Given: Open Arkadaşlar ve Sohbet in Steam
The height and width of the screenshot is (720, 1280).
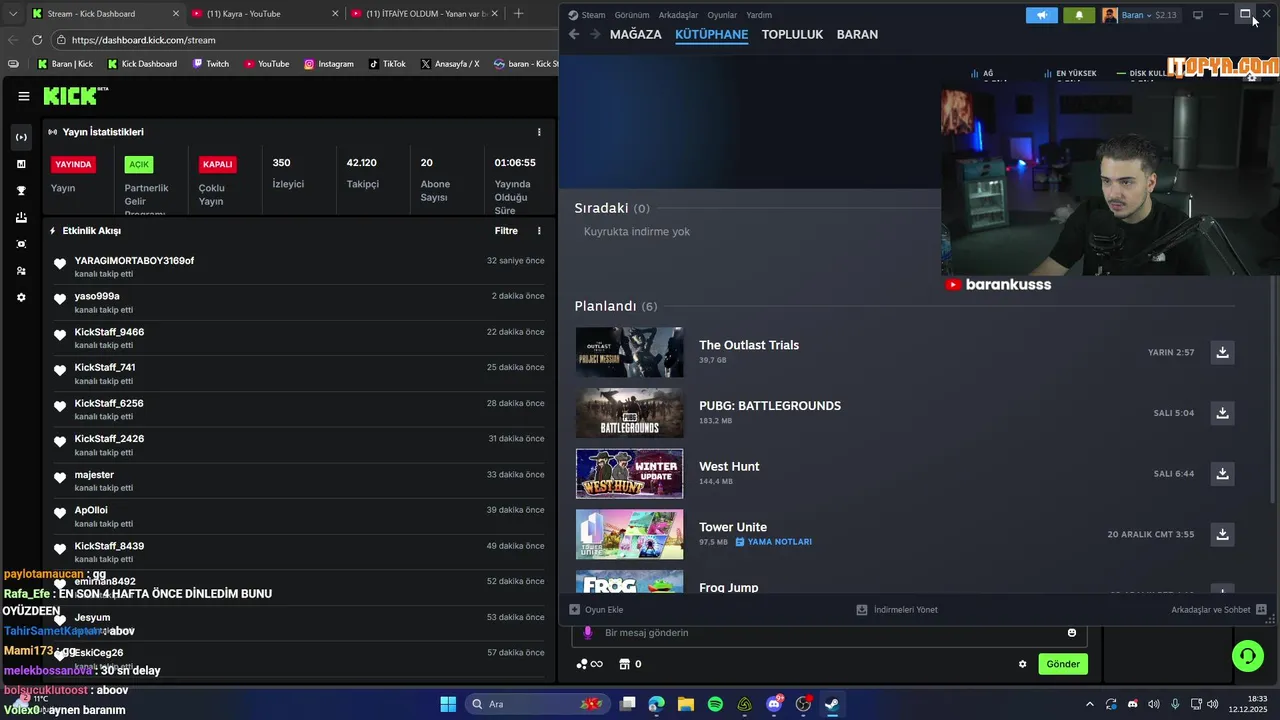Looking at the screenshot, I should tap(1219, 610).
